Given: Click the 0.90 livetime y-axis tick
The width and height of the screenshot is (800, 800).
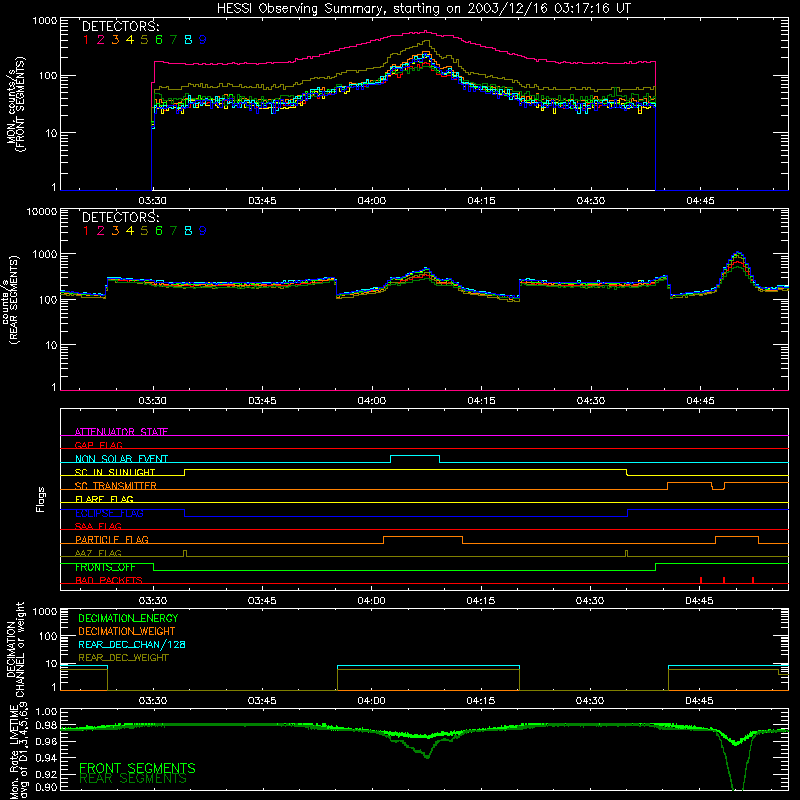Looking at the screenshot, I should [x=46, y=787].
